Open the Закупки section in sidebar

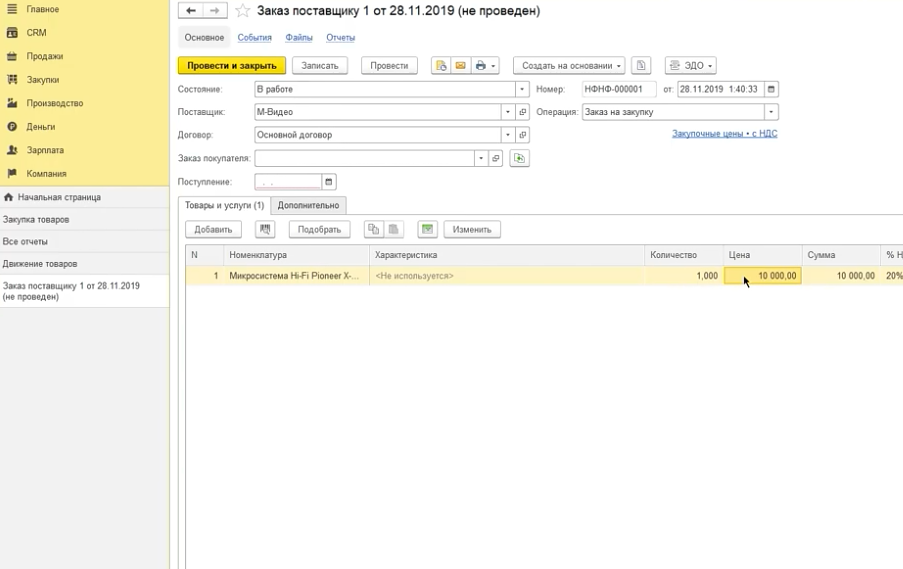pyautogui.click(x=43, y=80)
